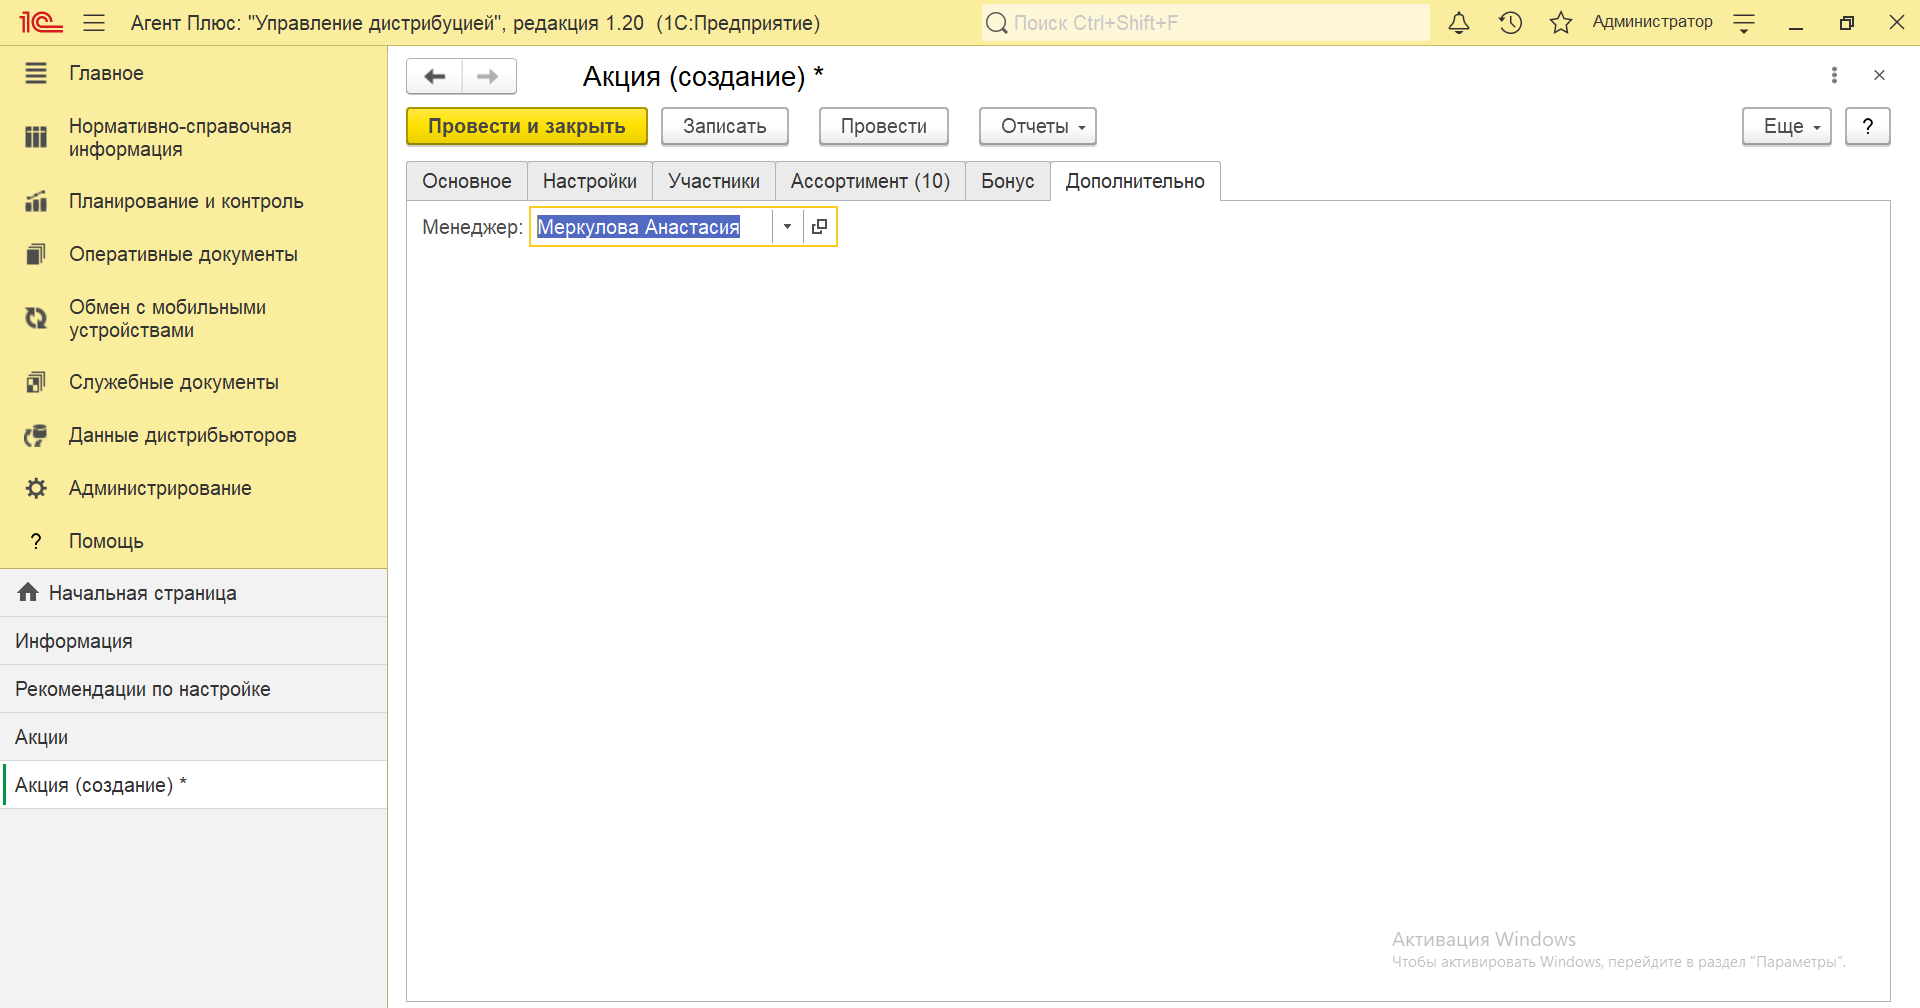The height and width of the screenshot is (1008, 1920).
Task: Open Планирование и контроль section
Action: point(186,201)
